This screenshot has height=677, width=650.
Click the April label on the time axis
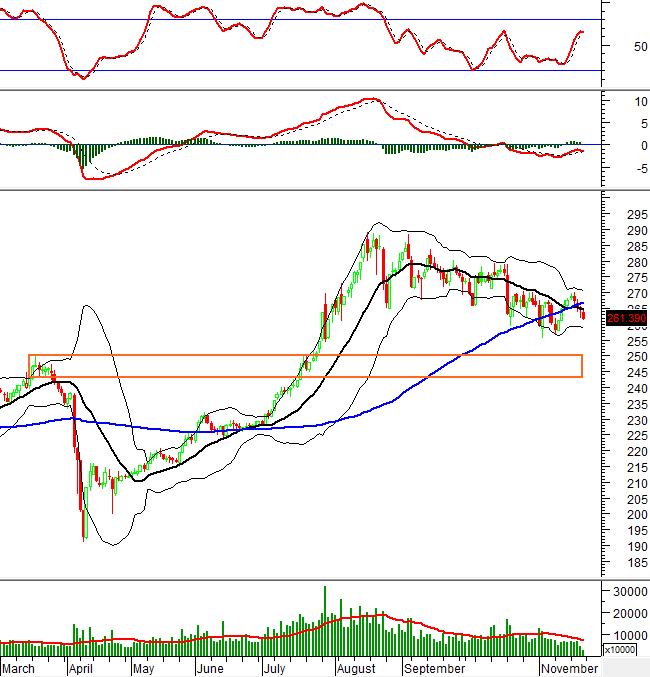coord(81,667)
